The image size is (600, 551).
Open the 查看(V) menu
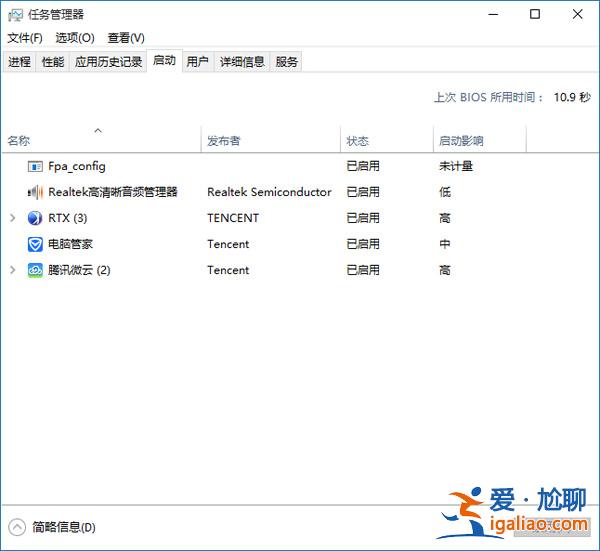tap(126, 38)
